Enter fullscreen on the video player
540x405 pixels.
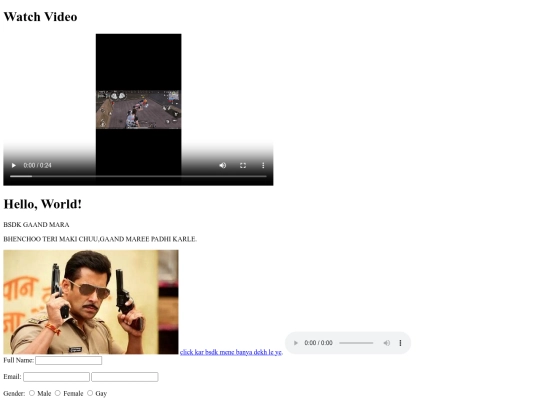click(243, 166)
